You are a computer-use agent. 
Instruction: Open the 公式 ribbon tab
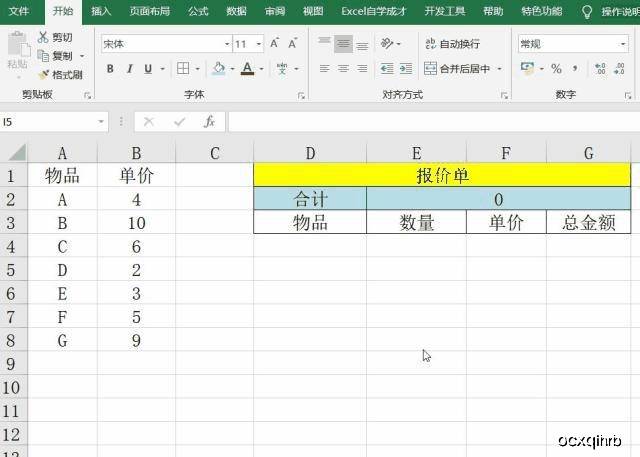pyautogui.click(x=198, y=11)
